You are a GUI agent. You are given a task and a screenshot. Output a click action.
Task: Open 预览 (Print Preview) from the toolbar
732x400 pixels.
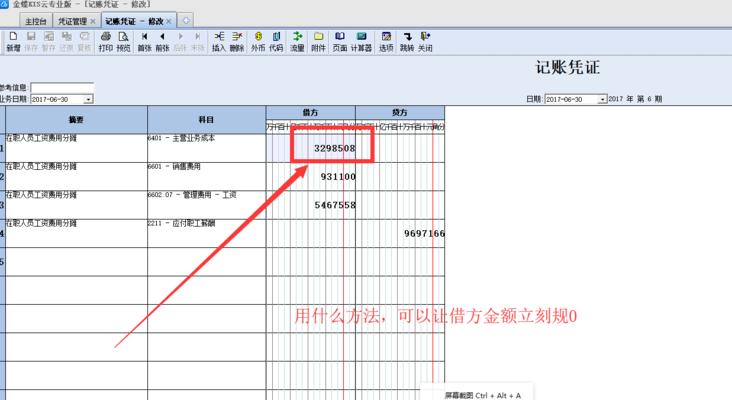(123, 42)
